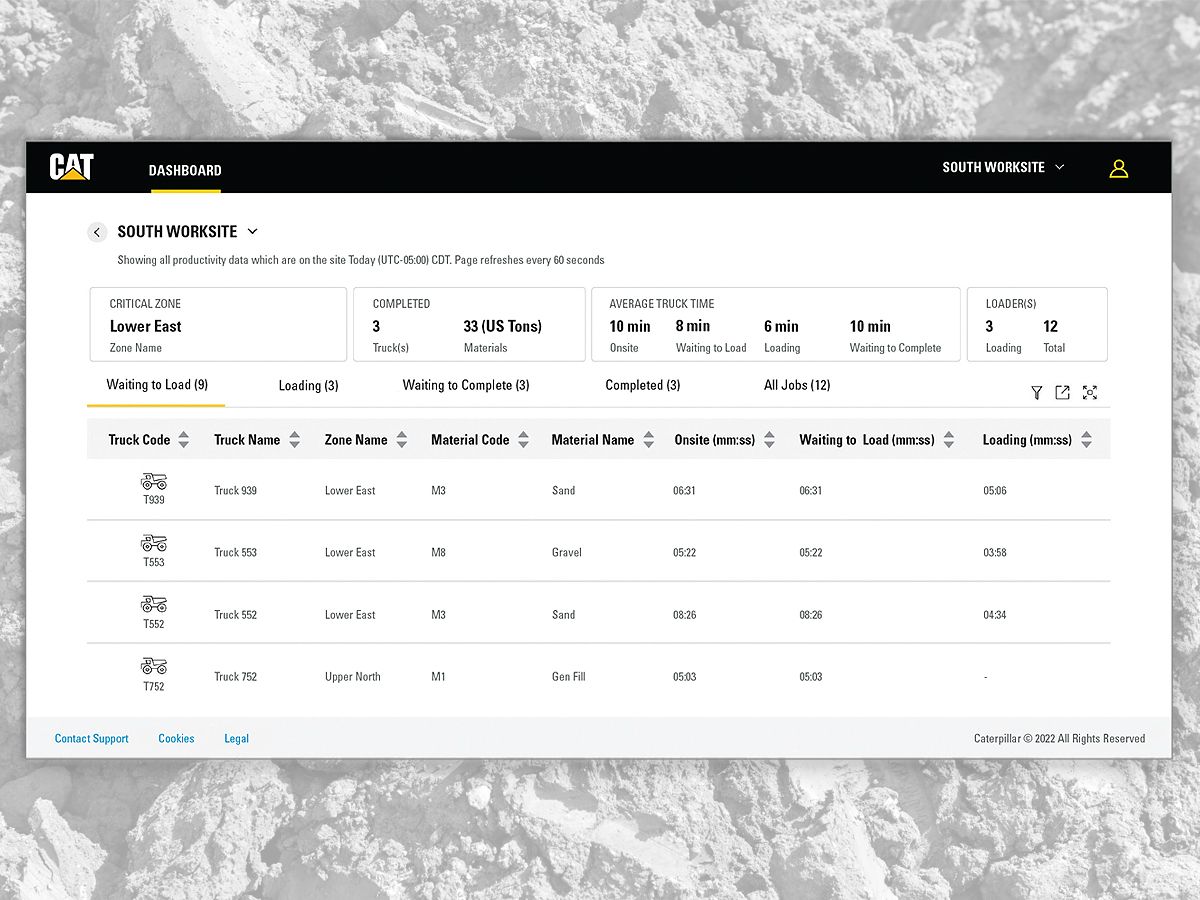Screen dimensions: 1200x900
Task: Expand the South Worksite page title chevron
Action: click(252, 232)
